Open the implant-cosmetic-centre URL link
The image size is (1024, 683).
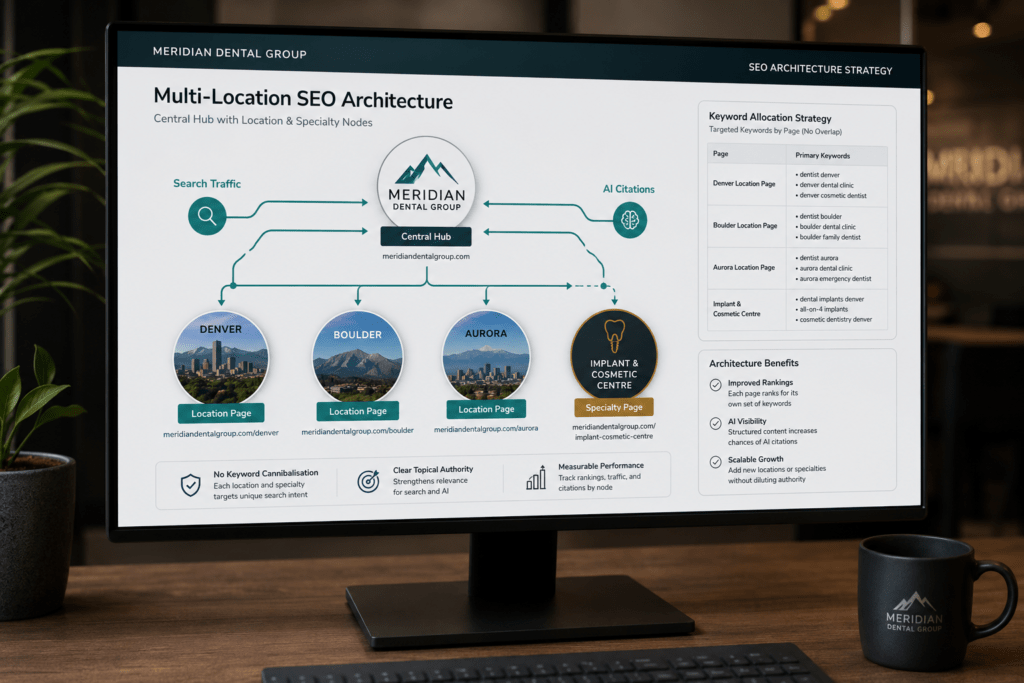point(614,432)
